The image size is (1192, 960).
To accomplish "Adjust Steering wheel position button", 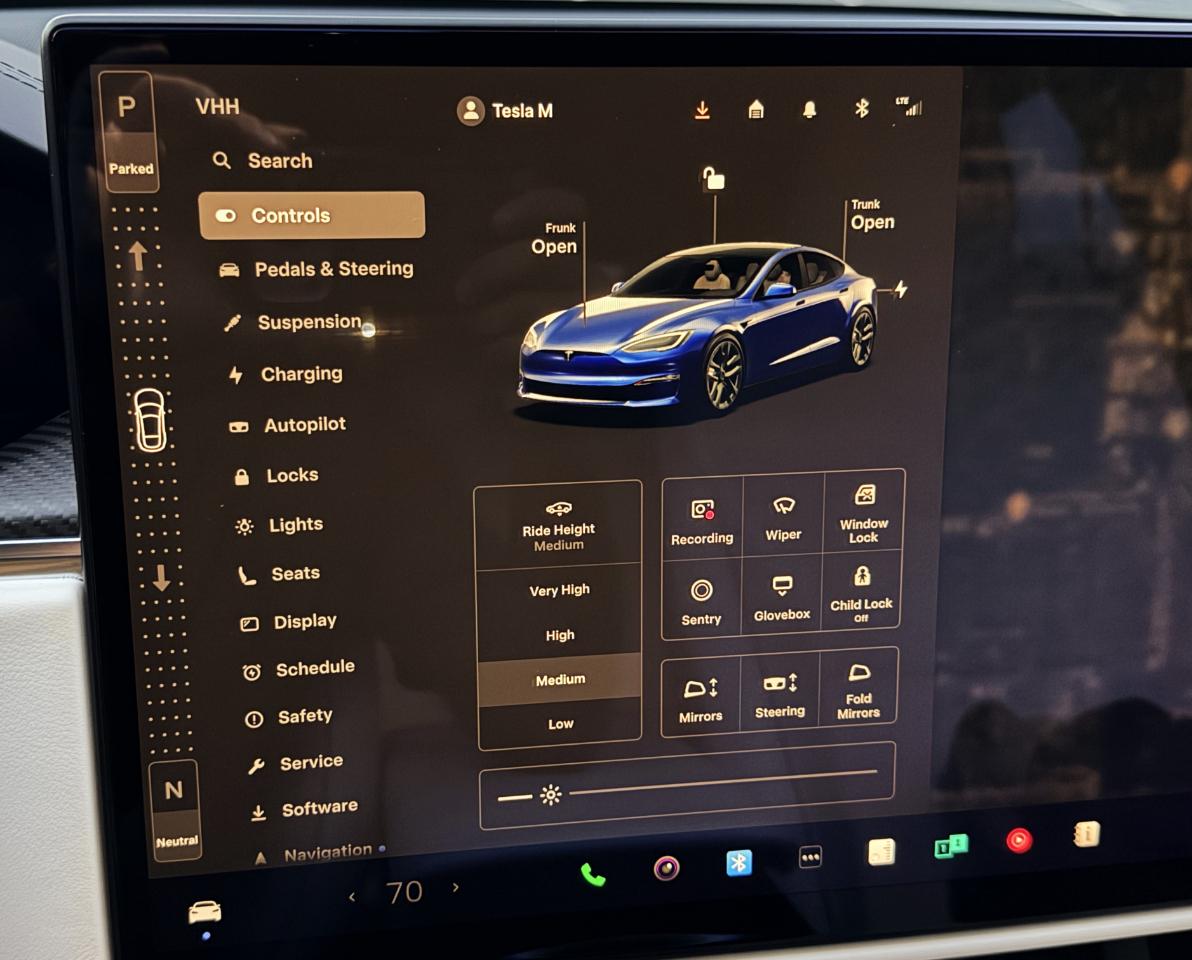I will (x=779, y=694).
